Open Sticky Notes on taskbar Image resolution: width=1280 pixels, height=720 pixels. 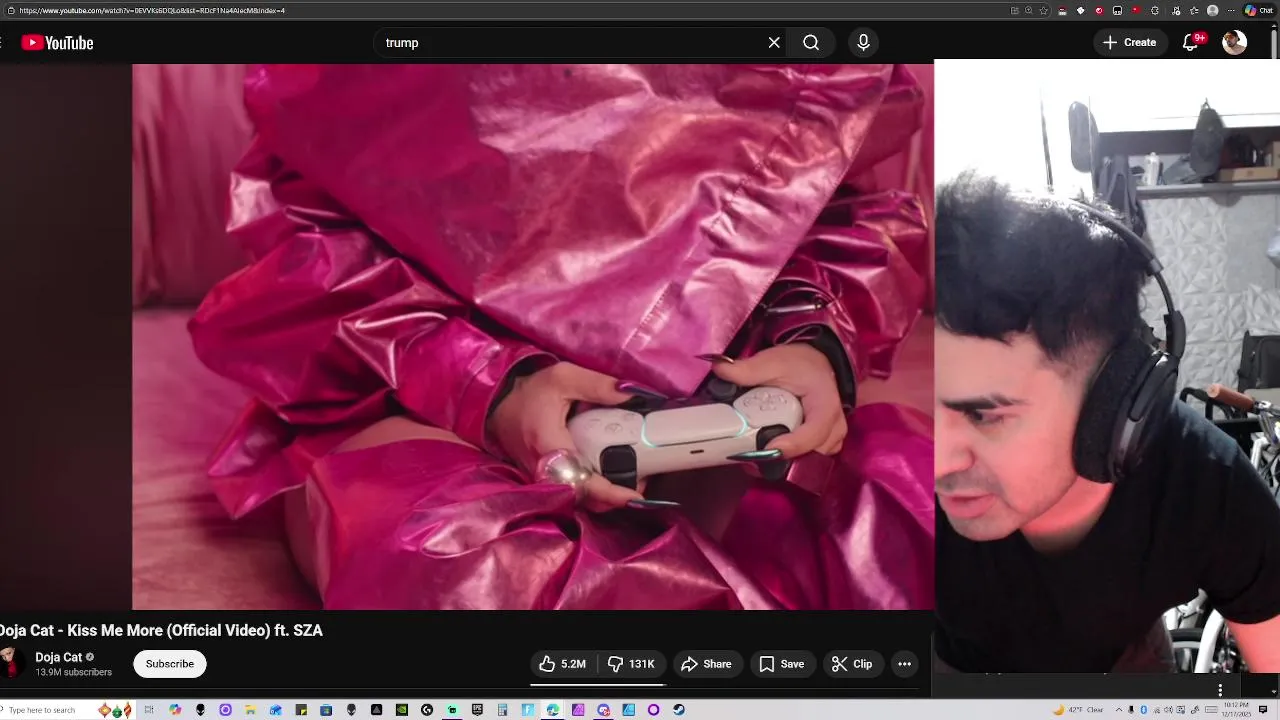click(301, 710)
